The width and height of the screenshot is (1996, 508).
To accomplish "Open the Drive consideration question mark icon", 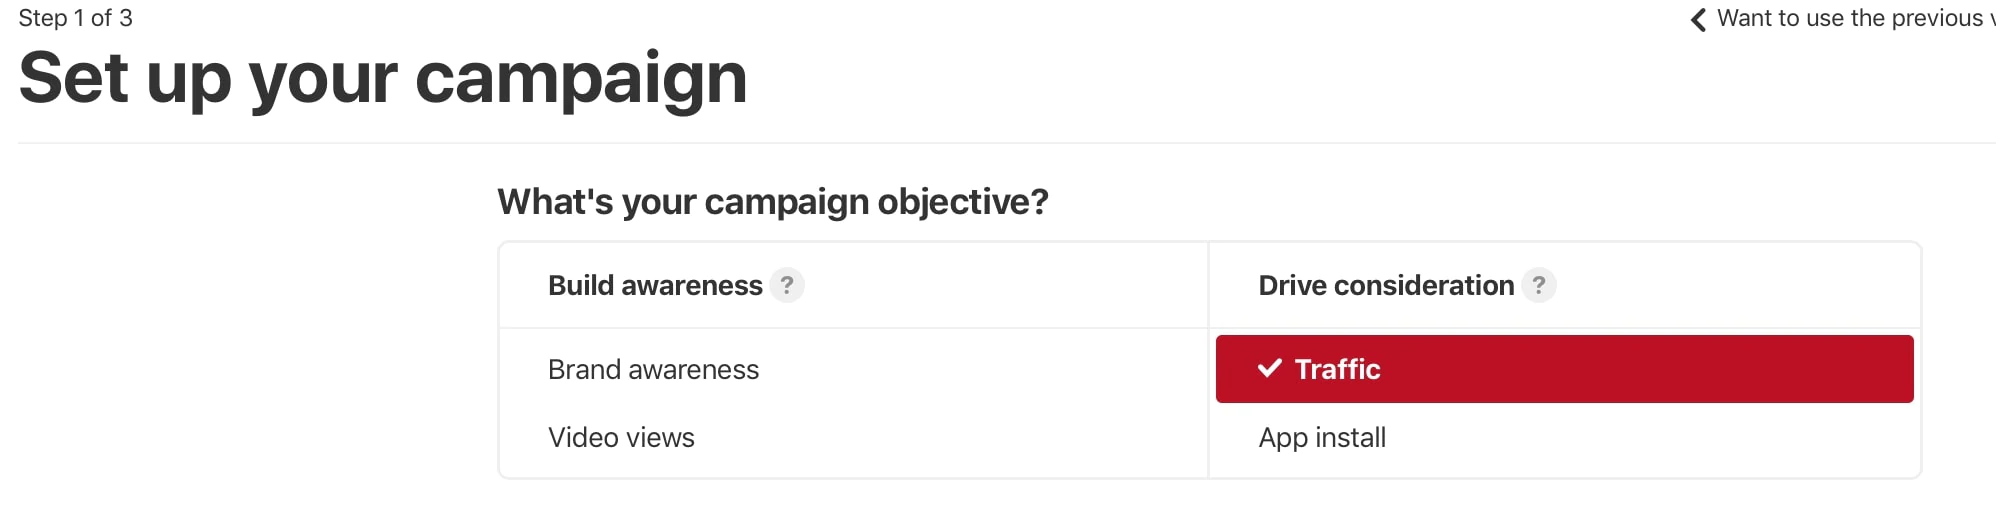I will pos(1539,286).
